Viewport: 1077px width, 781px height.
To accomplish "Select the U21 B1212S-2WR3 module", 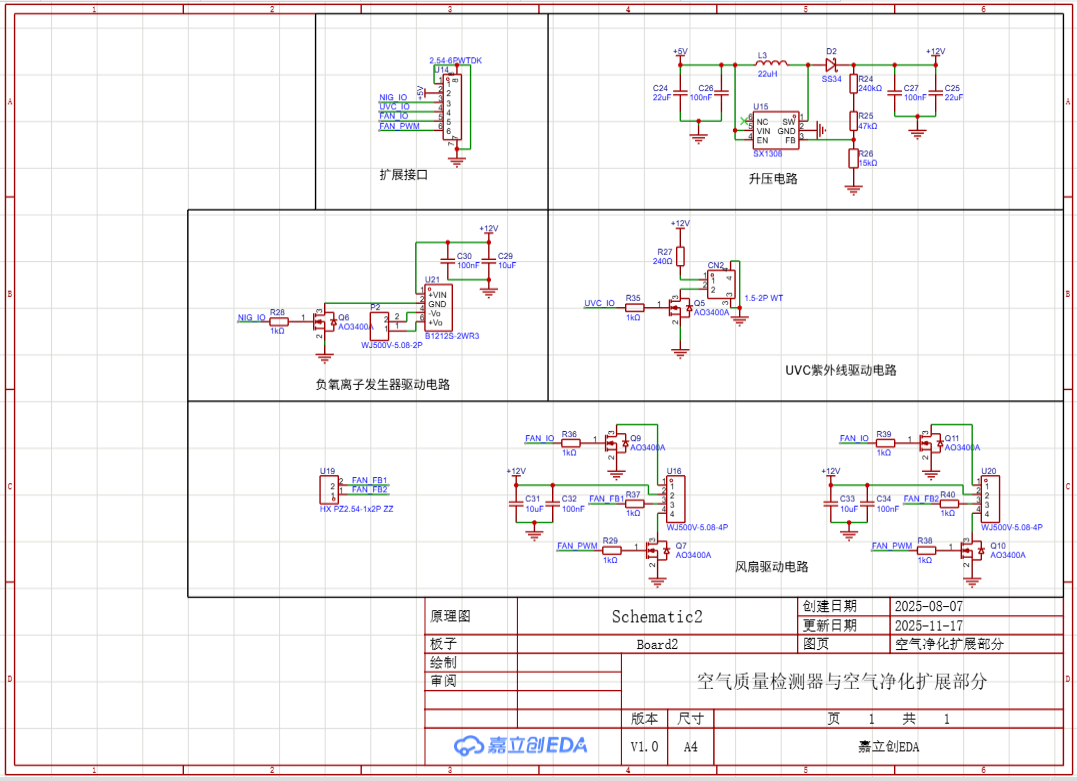I will (437, 308).
